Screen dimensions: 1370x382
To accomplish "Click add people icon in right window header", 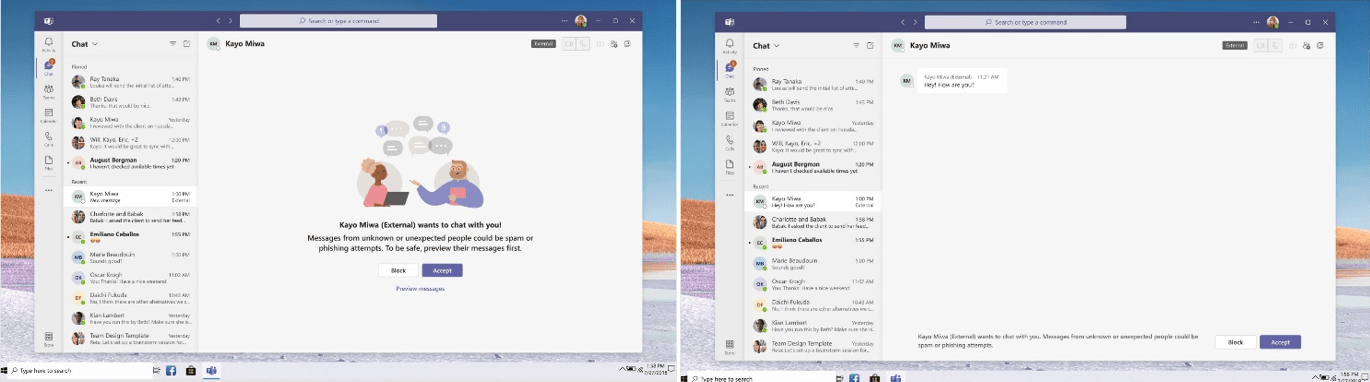I will (x=1308, y=45).
